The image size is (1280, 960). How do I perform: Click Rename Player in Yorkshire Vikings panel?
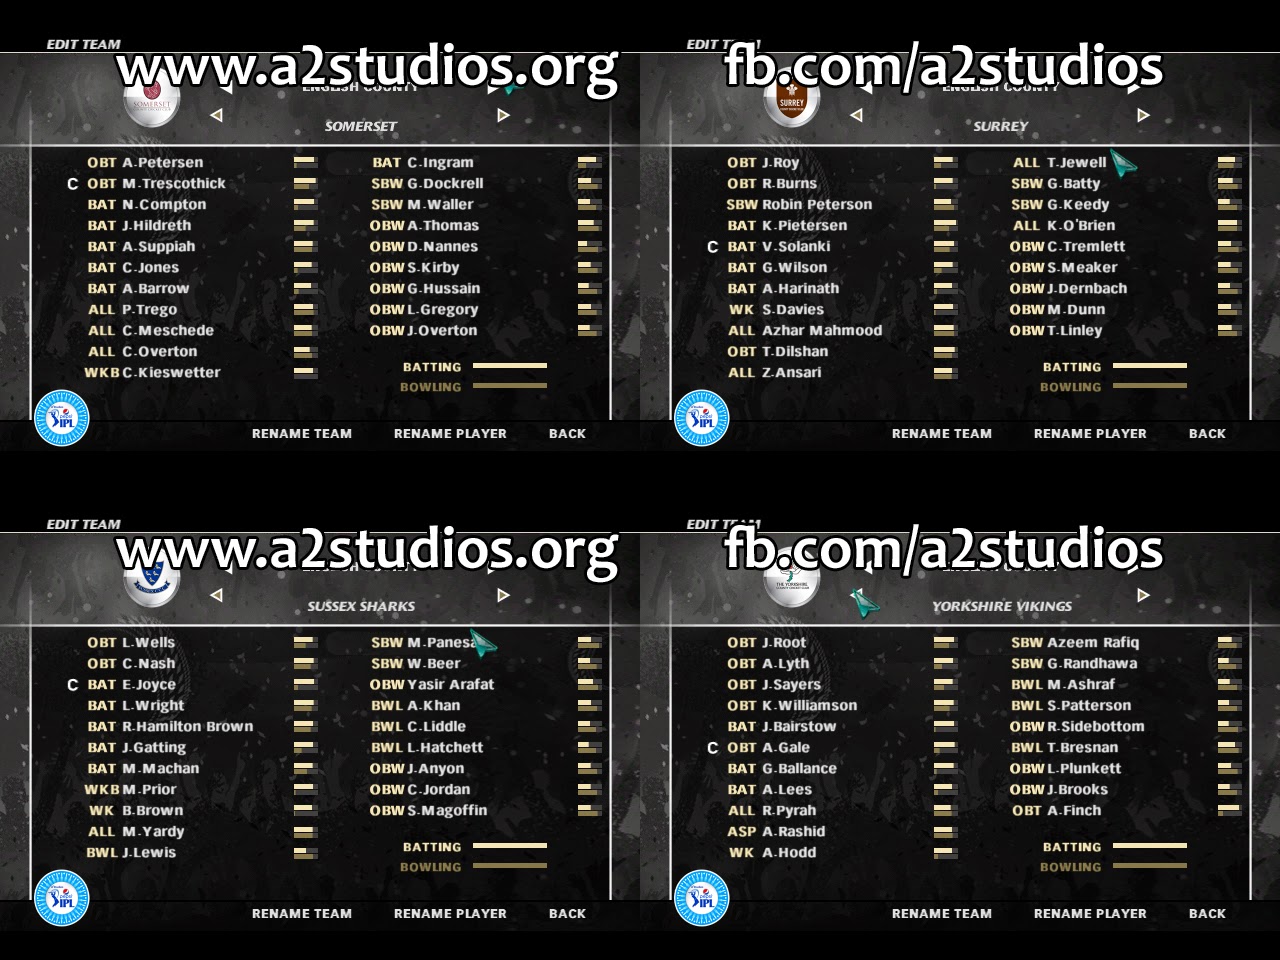click(x=1090, y=913)
